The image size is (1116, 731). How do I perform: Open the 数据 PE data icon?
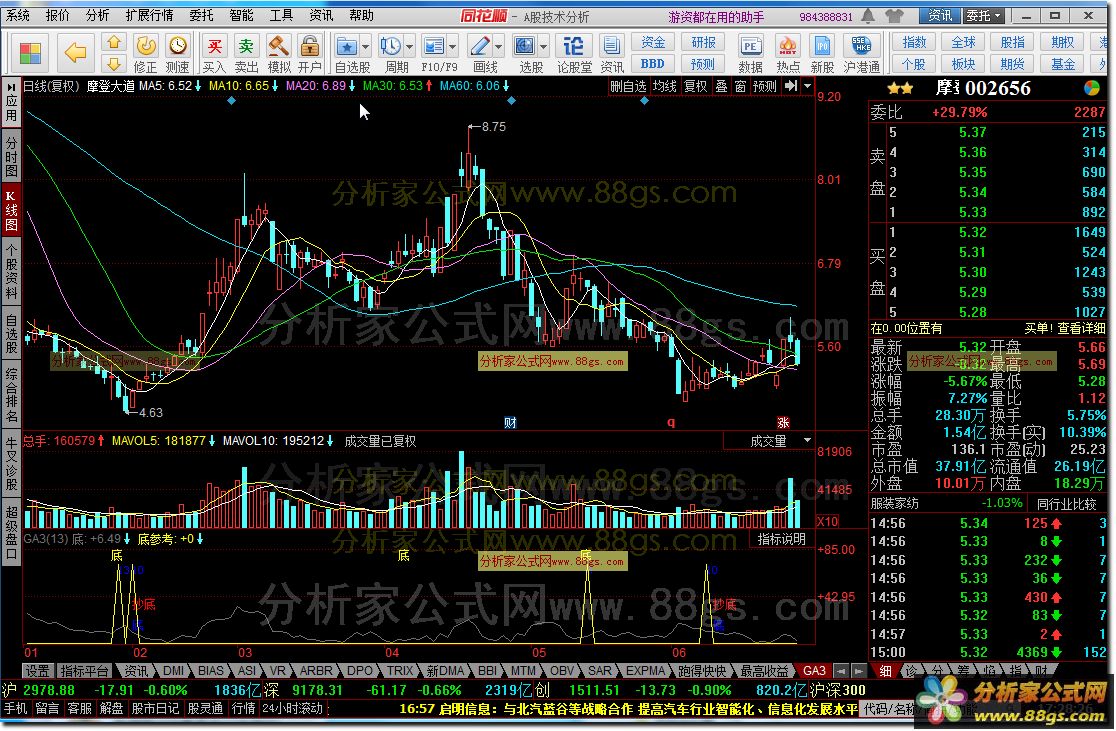coord(750,54)
